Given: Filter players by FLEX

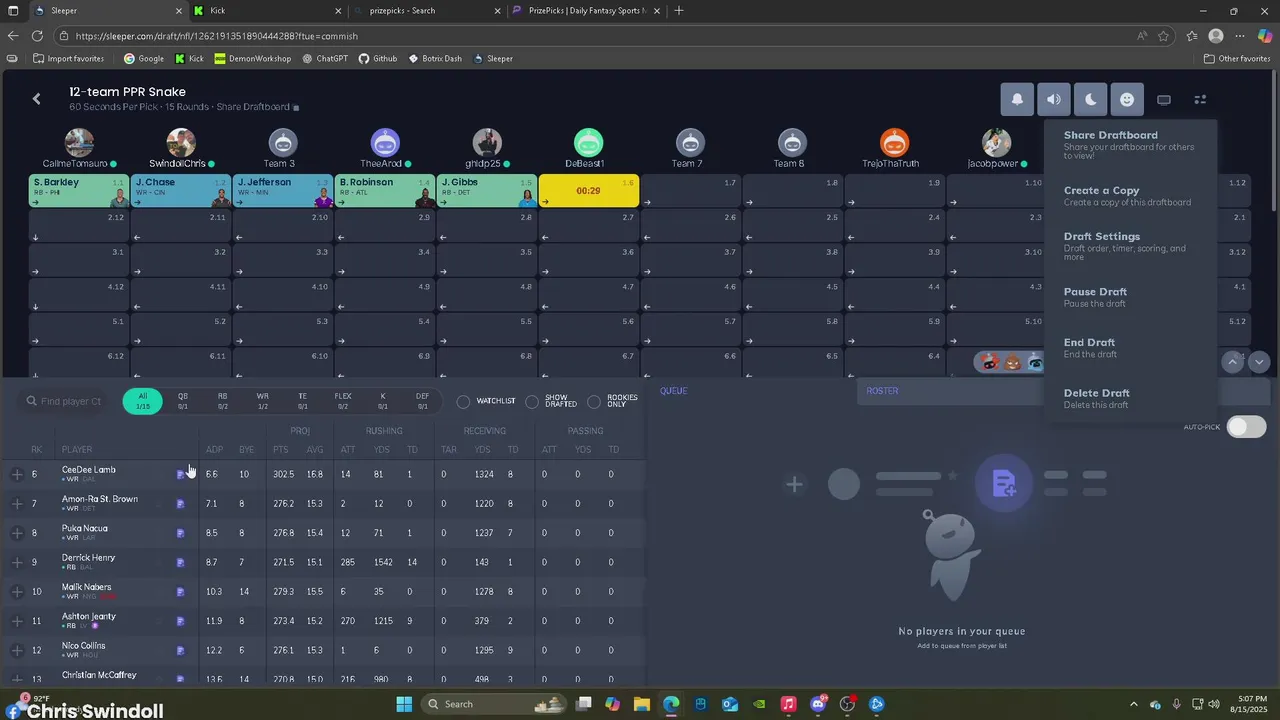Looking at the screenshot, I should pyautogui.click(x=343, y=401).
